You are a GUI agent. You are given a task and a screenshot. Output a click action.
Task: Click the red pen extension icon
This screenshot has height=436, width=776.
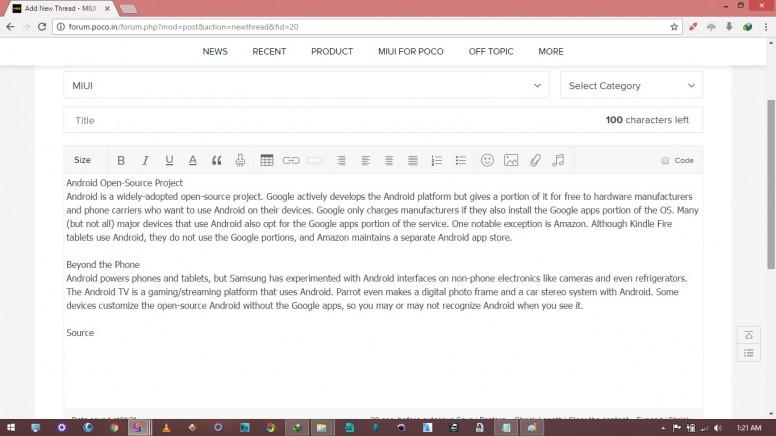coord(693,27)
